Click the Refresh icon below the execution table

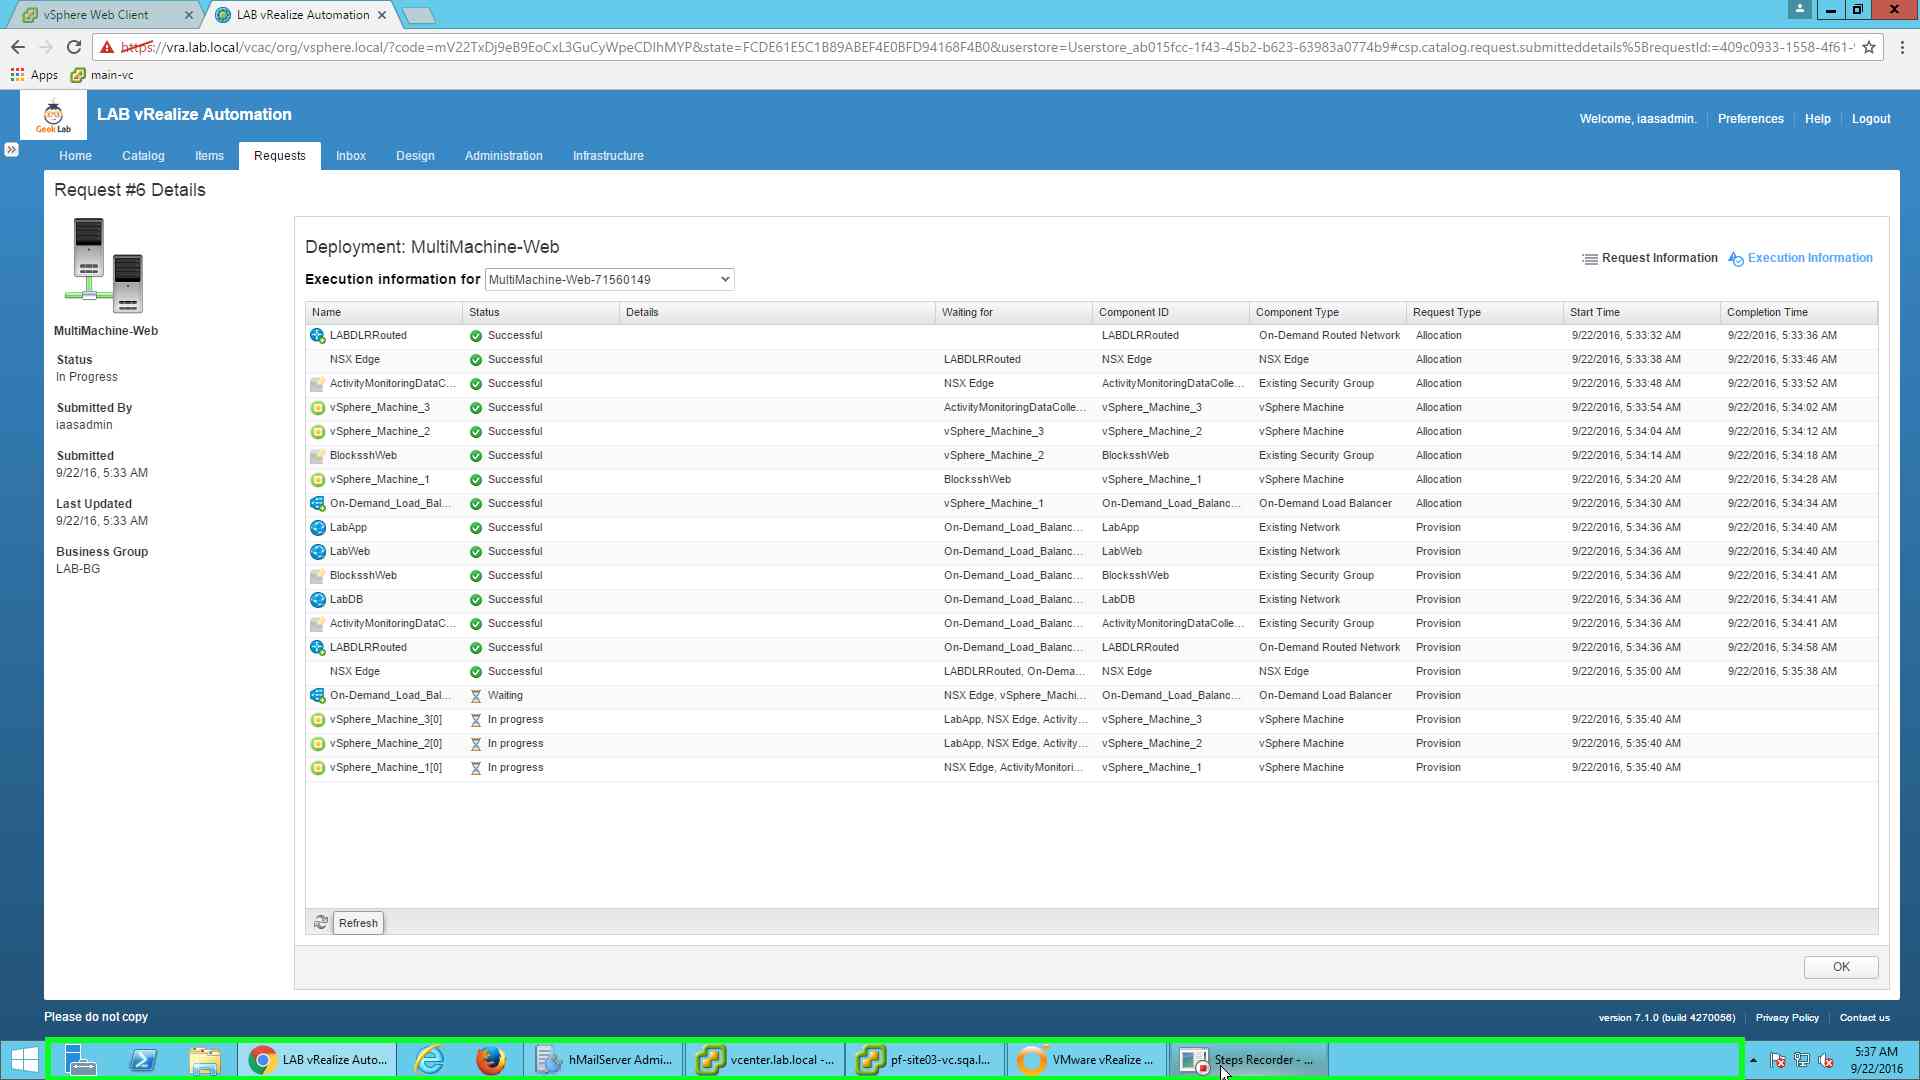[x=321, y=923]
